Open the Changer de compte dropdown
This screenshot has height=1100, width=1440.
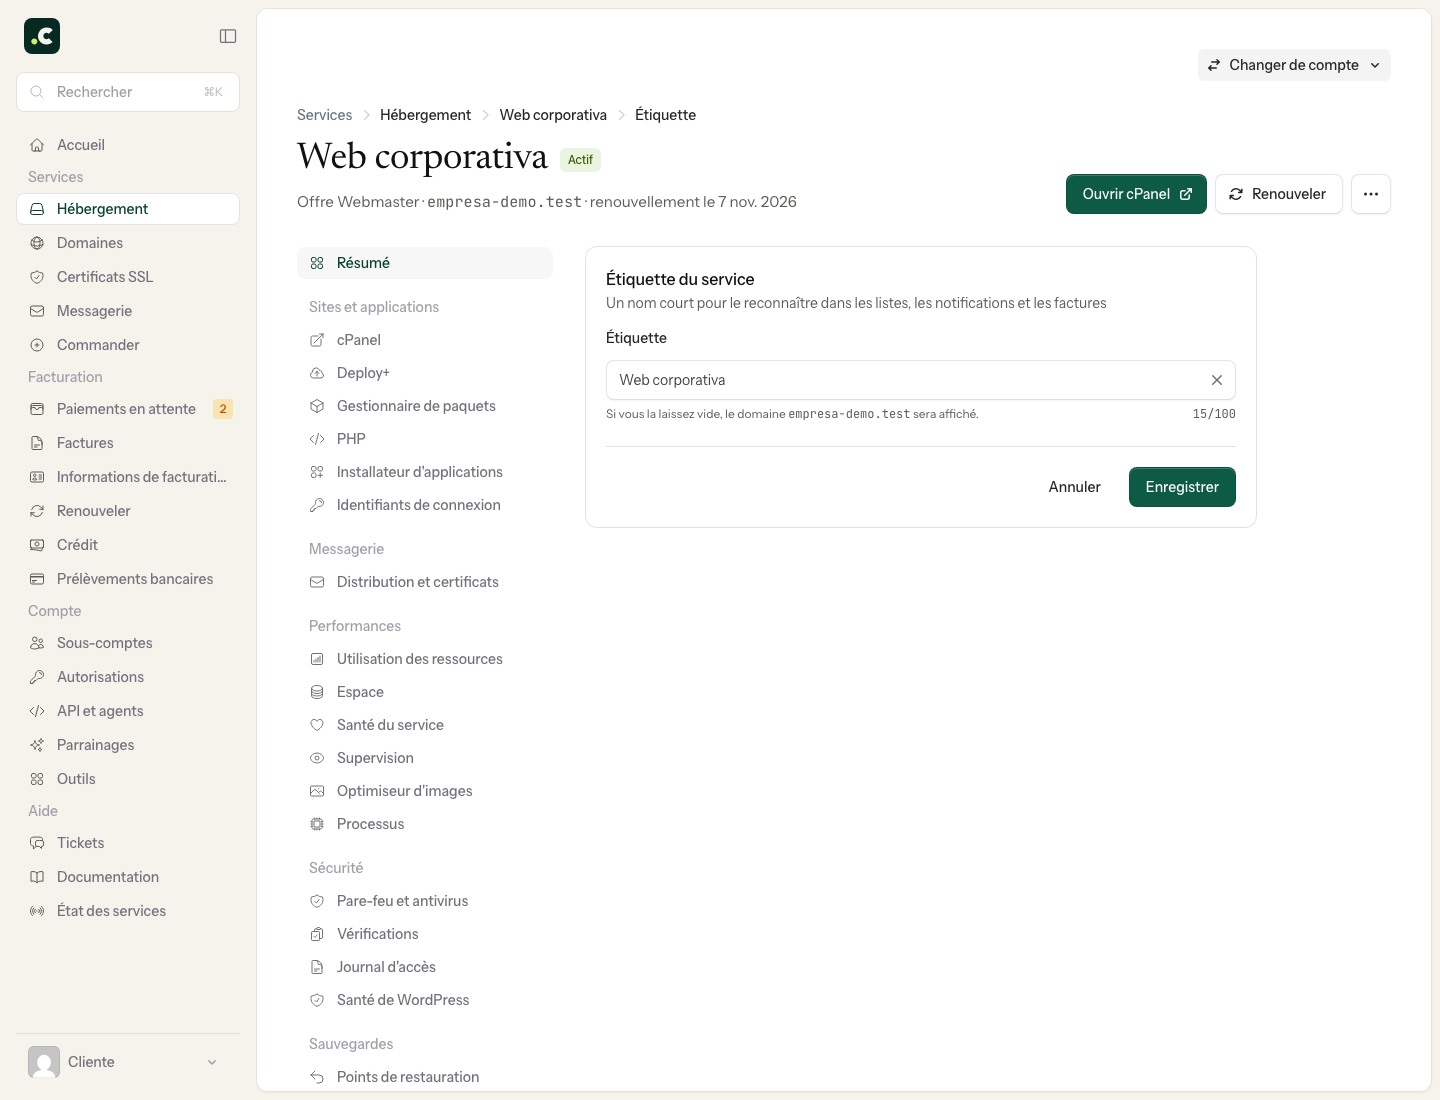[x=1294, y=65]
